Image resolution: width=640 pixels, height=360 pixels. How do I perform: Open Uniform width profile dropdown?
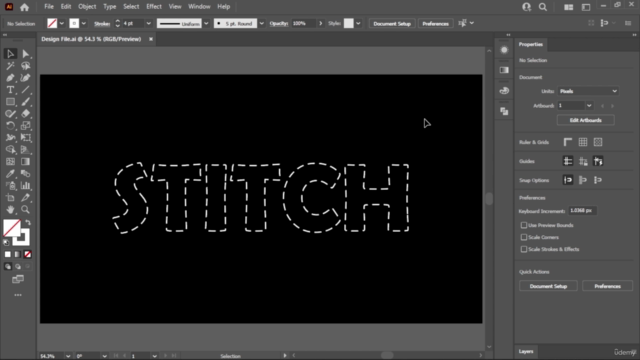206,24
